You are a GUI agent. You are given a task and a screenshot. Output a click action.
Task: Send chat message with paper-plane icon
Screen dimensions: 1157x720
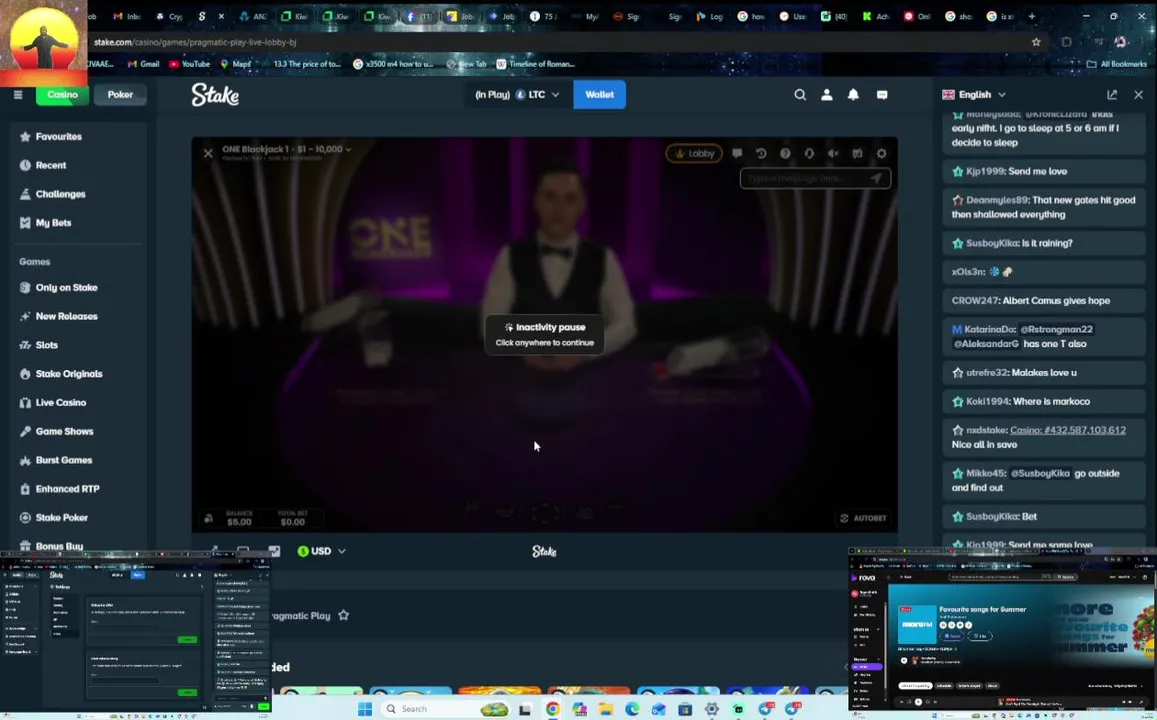[x=876, y=179]
